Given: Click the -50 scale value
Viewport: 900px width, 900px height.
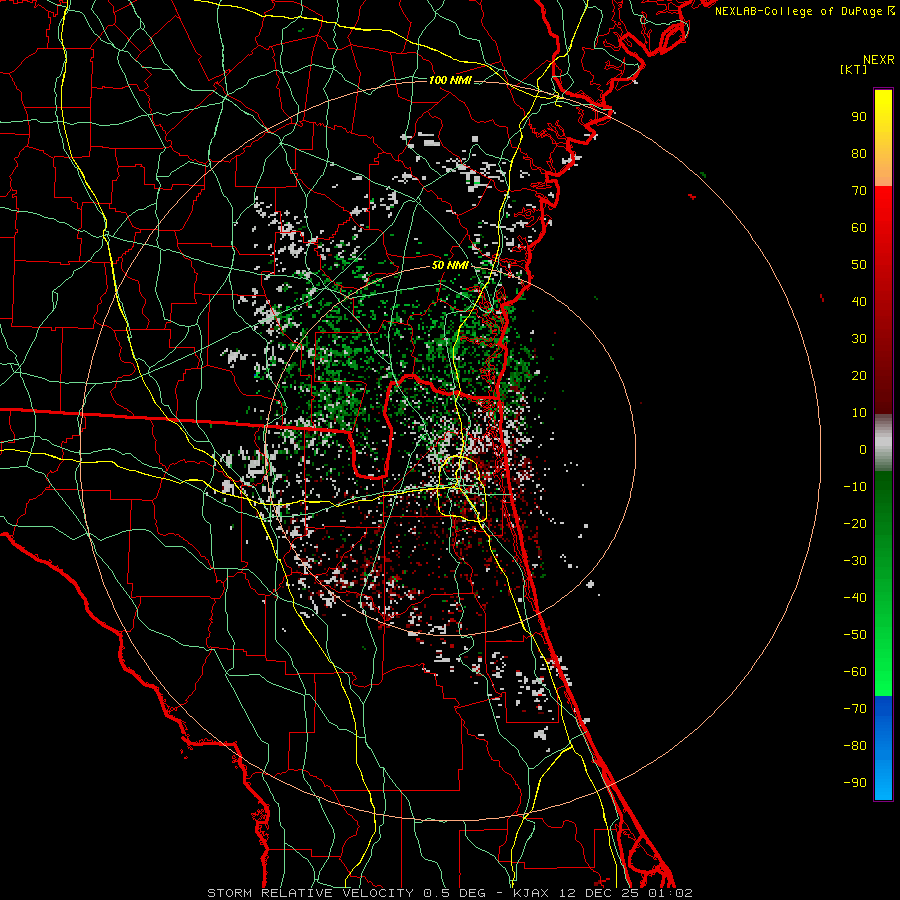Looking at the screenshot, I should click(855, 634).
